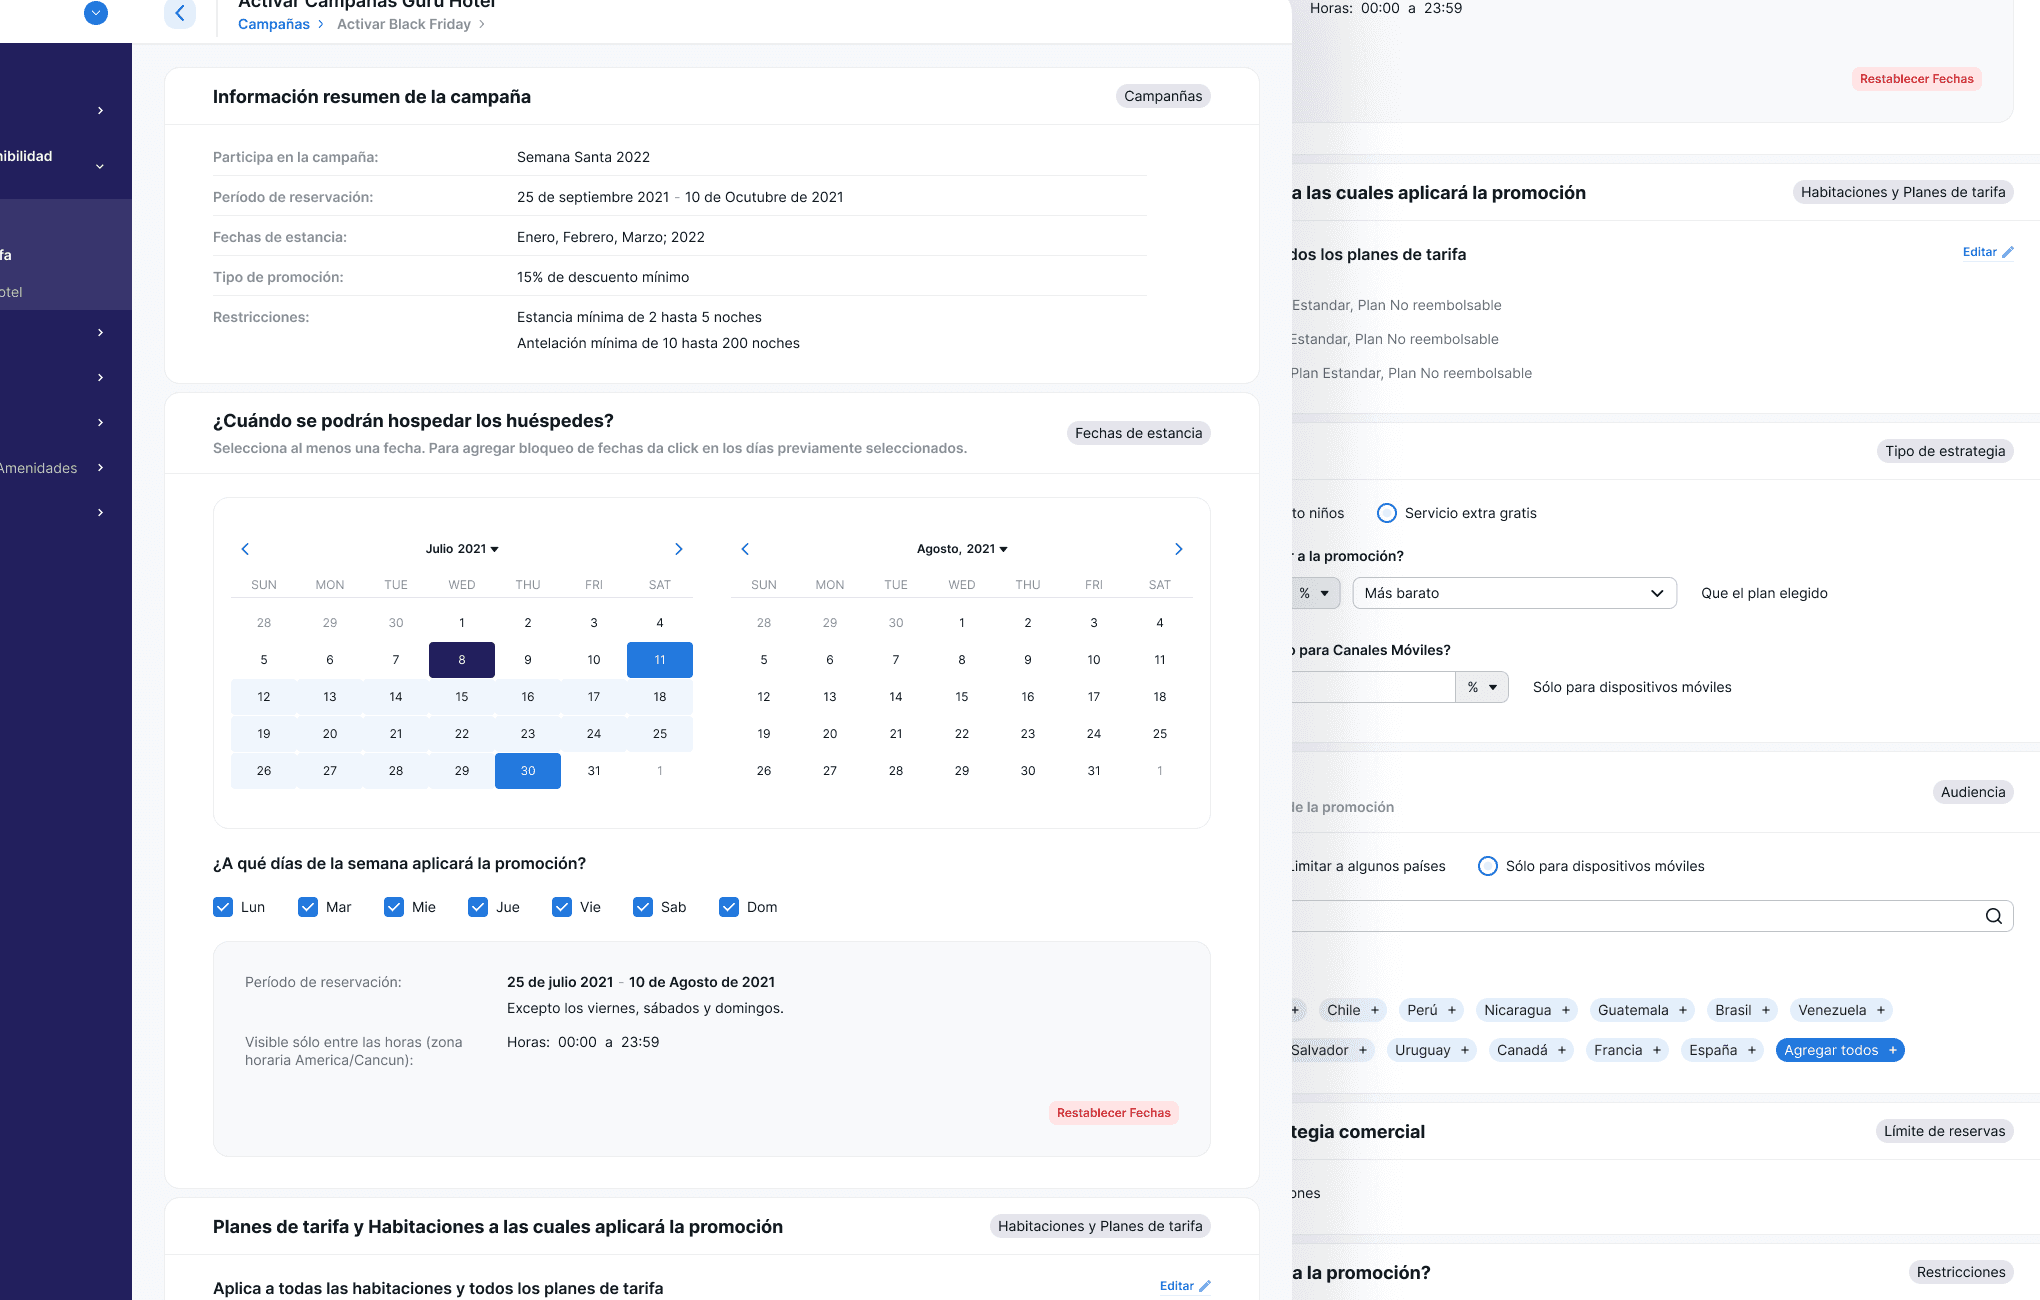Click the plus icon on Chile tag
2040x1300 pixels.
pos(1375,1010)
